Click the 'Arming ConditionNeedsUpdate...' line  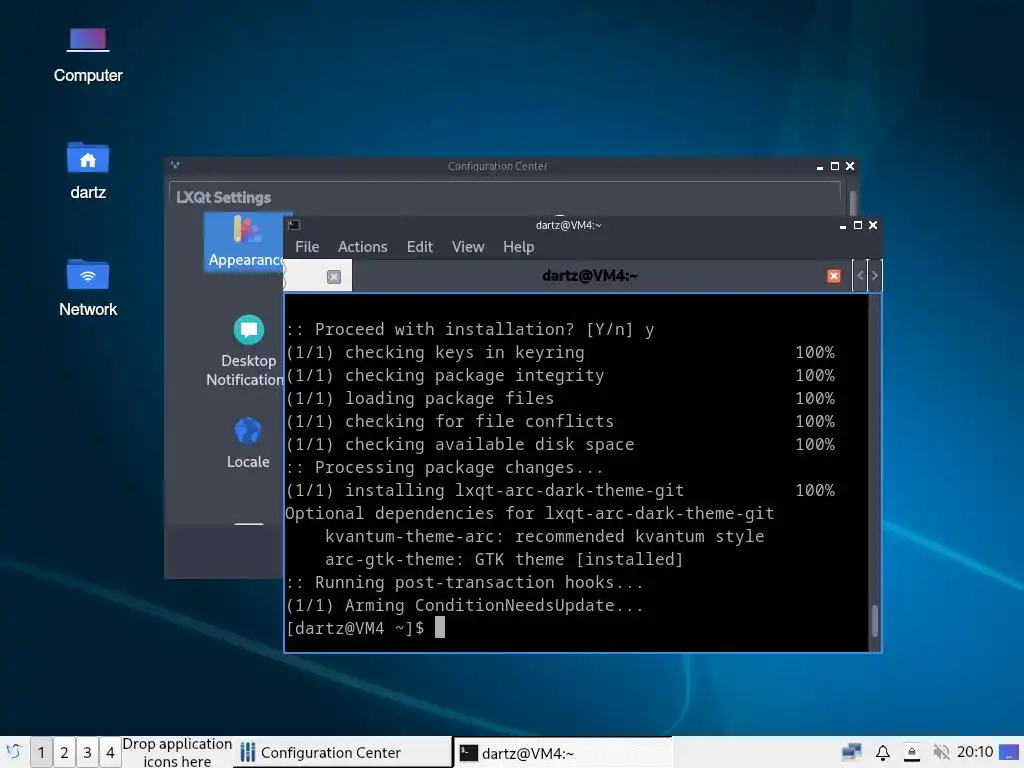click(x=464, y=605)
